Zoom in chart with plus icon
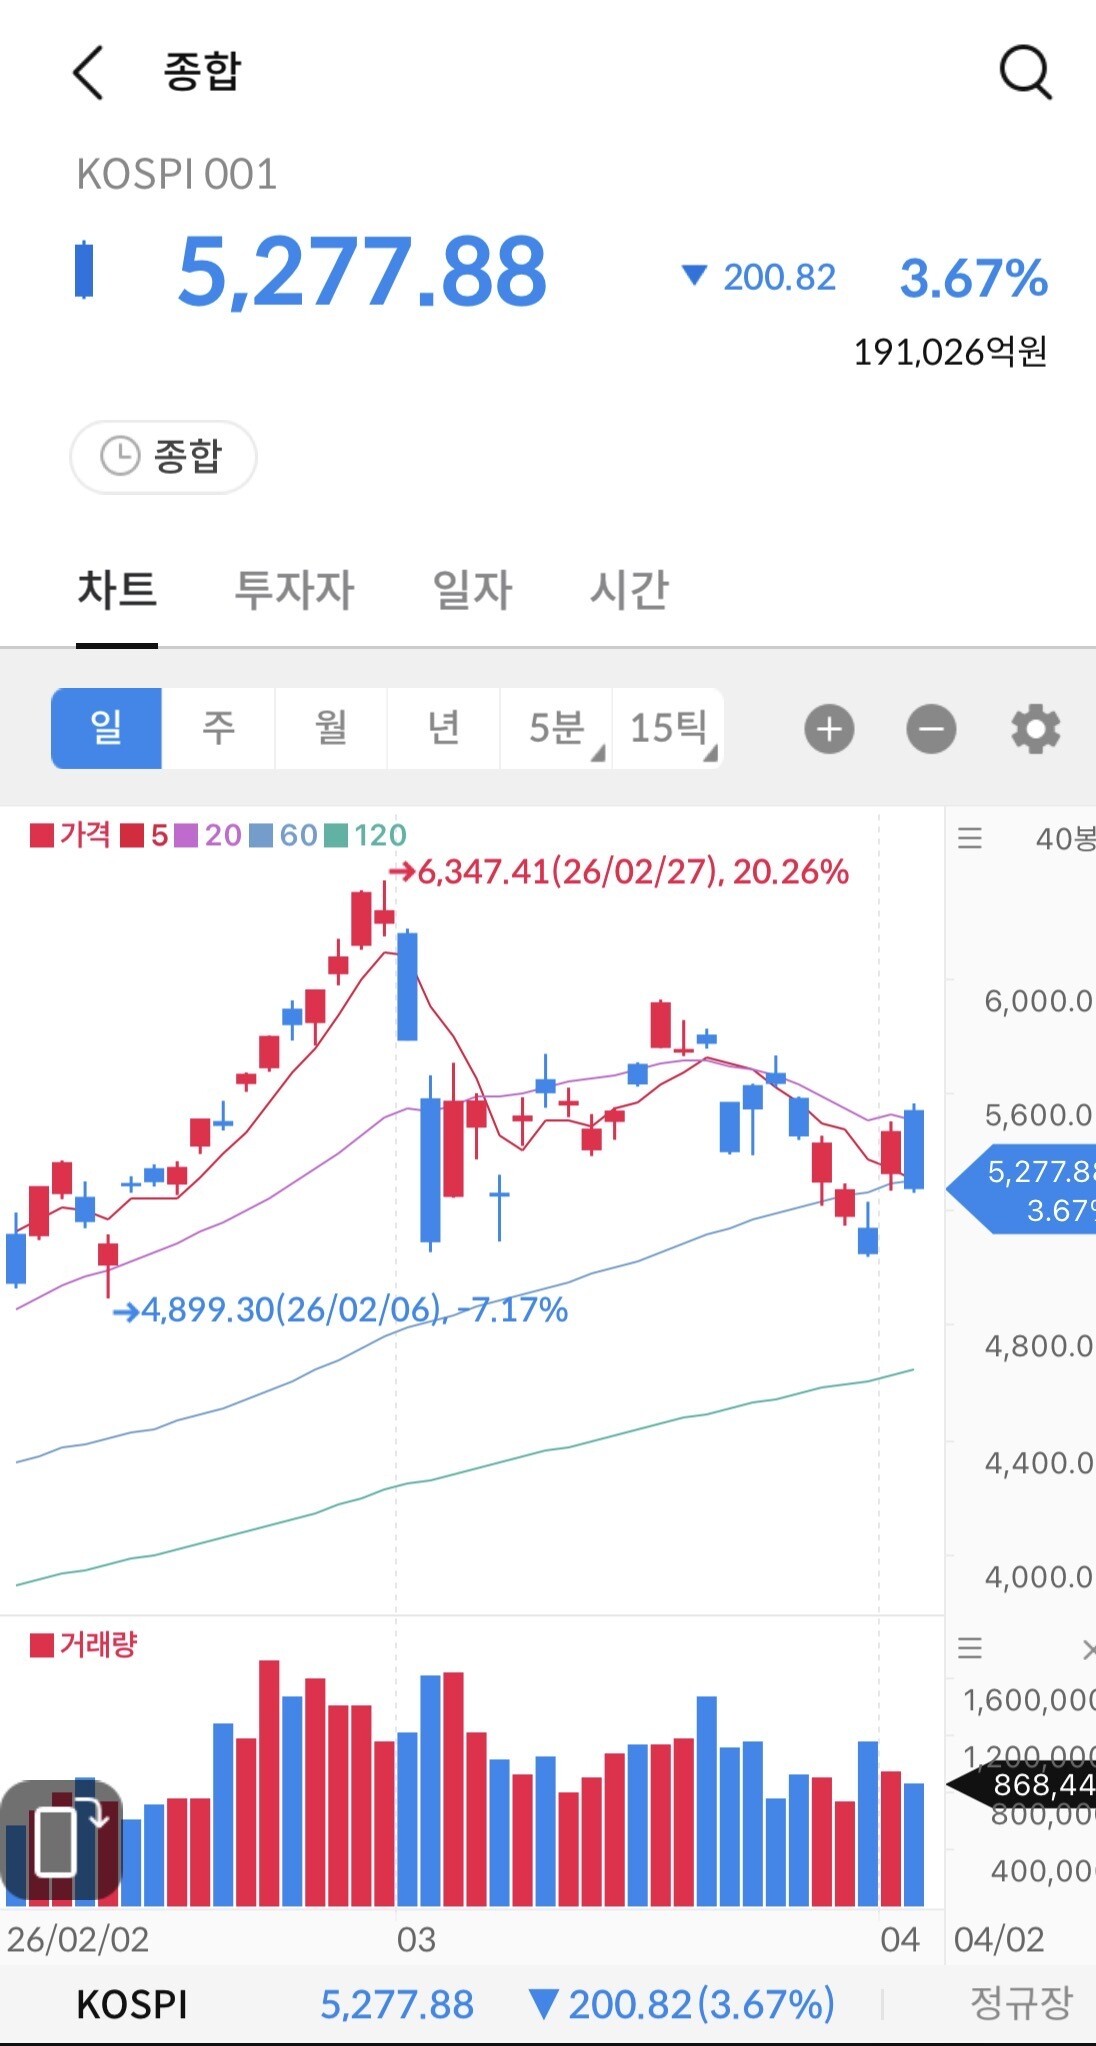 [x=829, y=729]
